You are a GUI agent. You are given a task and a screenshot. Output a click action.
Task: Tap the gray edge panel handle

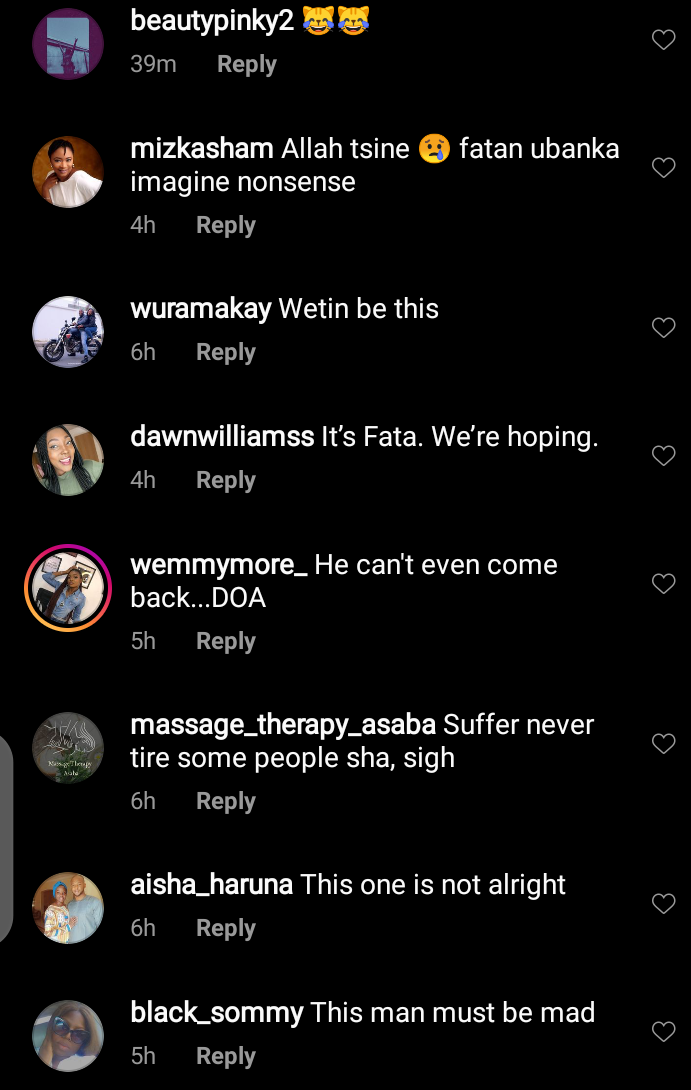[x=6, y=839]
